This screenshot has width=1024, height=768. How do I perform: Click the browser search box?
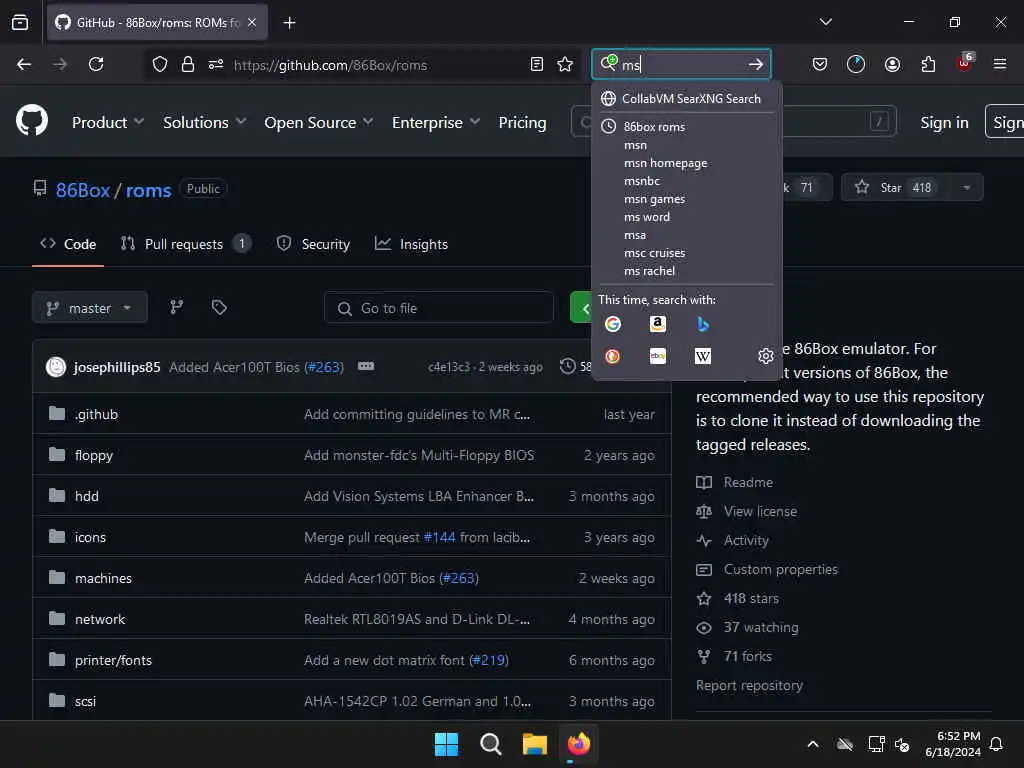pyautogui.click(x=681, y=64)
